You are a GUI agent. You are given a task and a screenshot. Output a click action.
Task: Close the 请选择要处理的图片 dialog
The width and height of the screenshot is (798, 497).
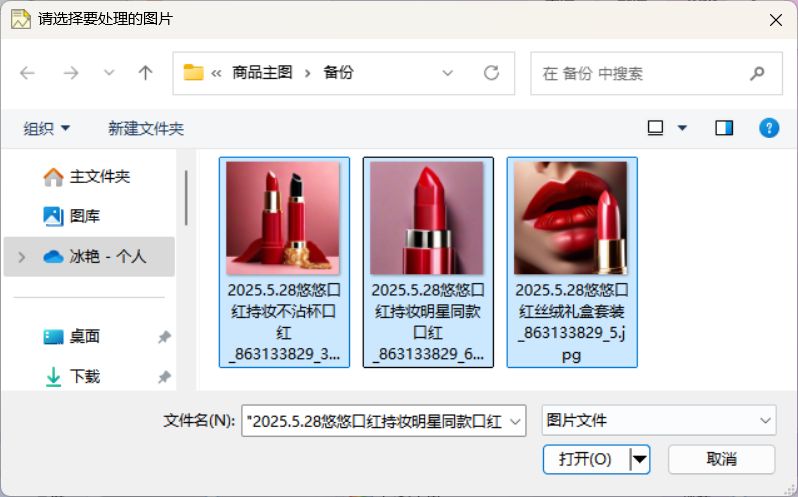(776, 20)
